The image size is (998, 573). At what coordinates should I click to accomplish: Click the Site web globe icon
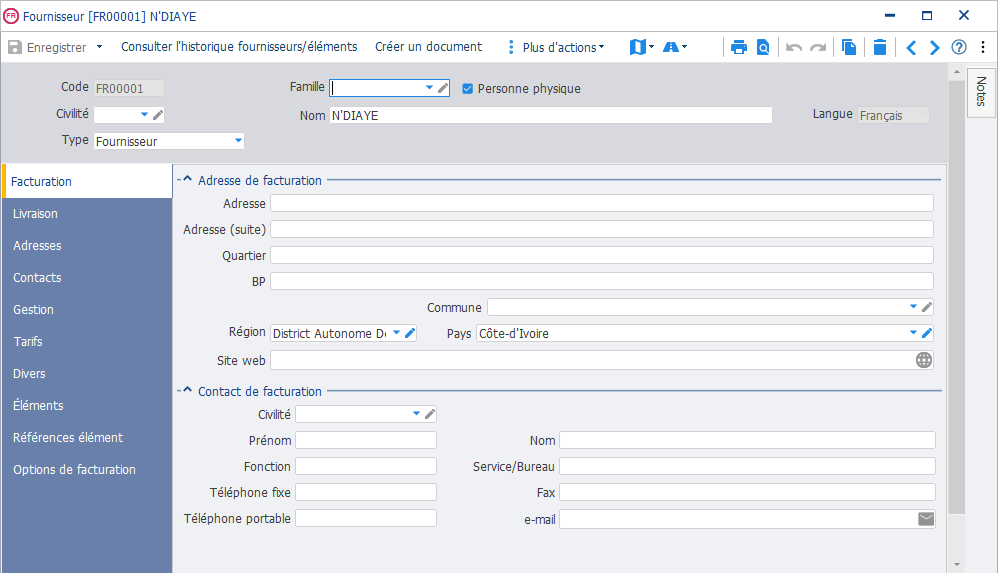924,360
